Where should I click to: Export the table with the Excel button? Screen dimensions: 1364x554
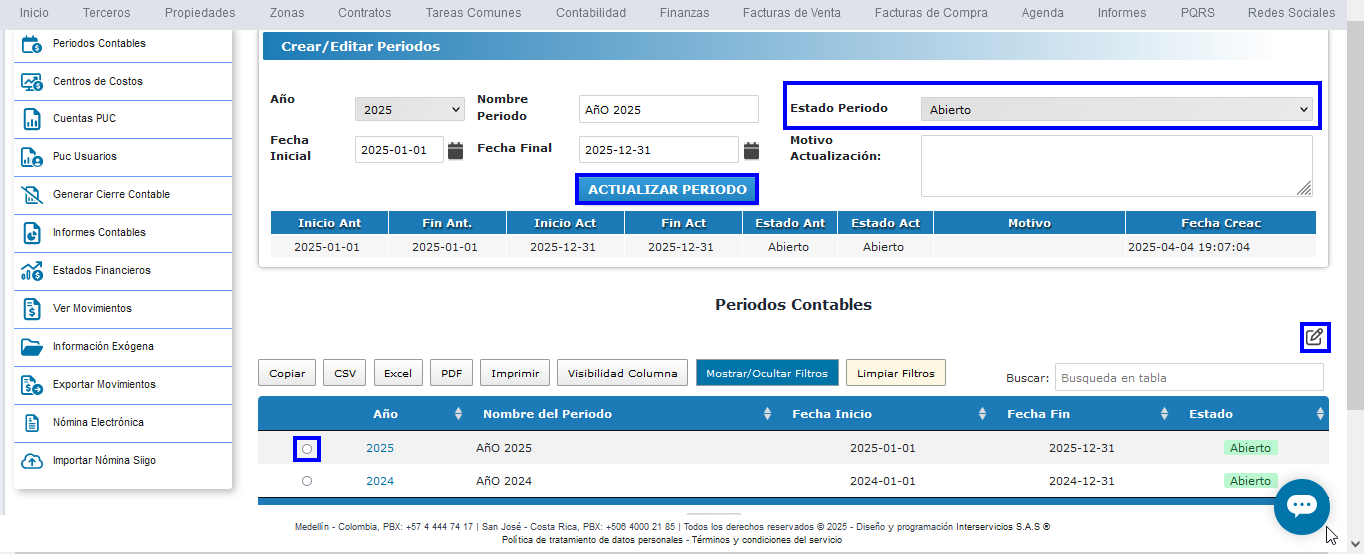[x=398, y=373]
